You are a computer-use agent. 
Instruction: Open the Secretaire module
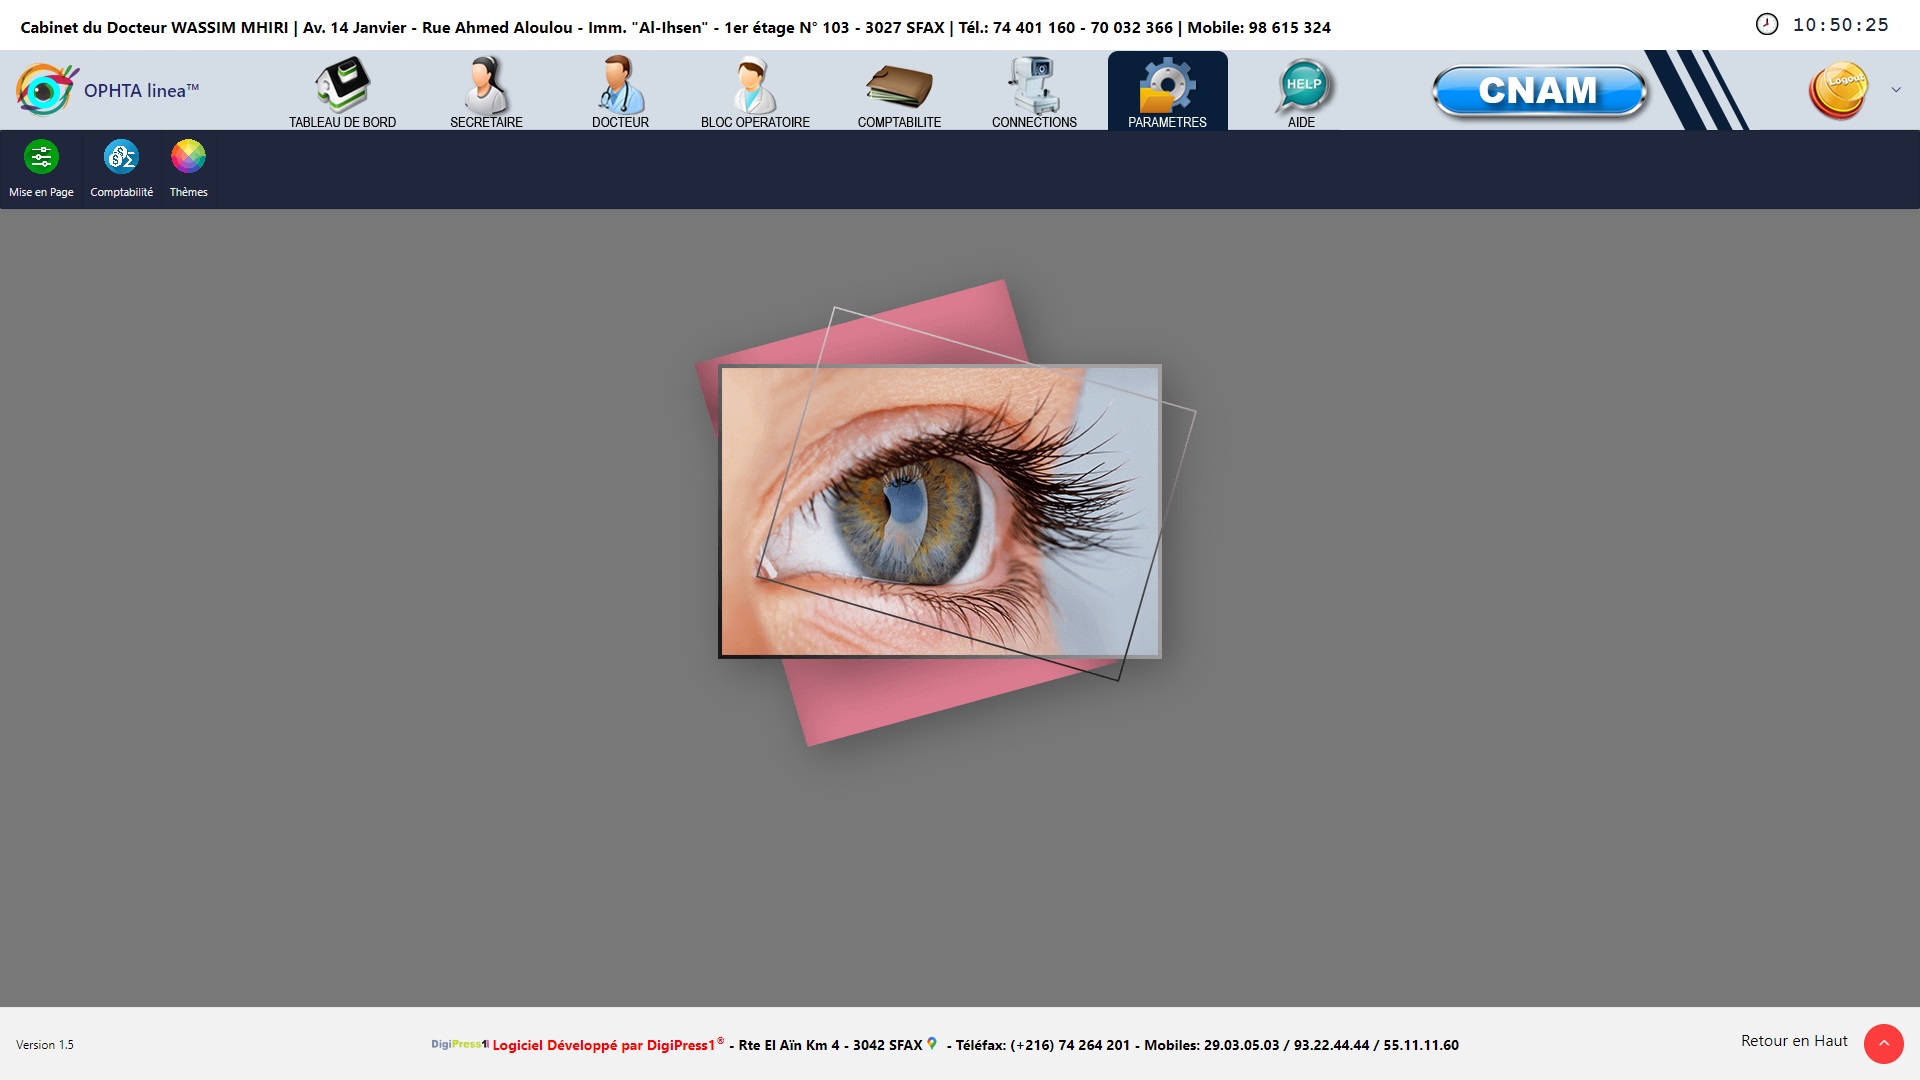(x=486, y=92)
